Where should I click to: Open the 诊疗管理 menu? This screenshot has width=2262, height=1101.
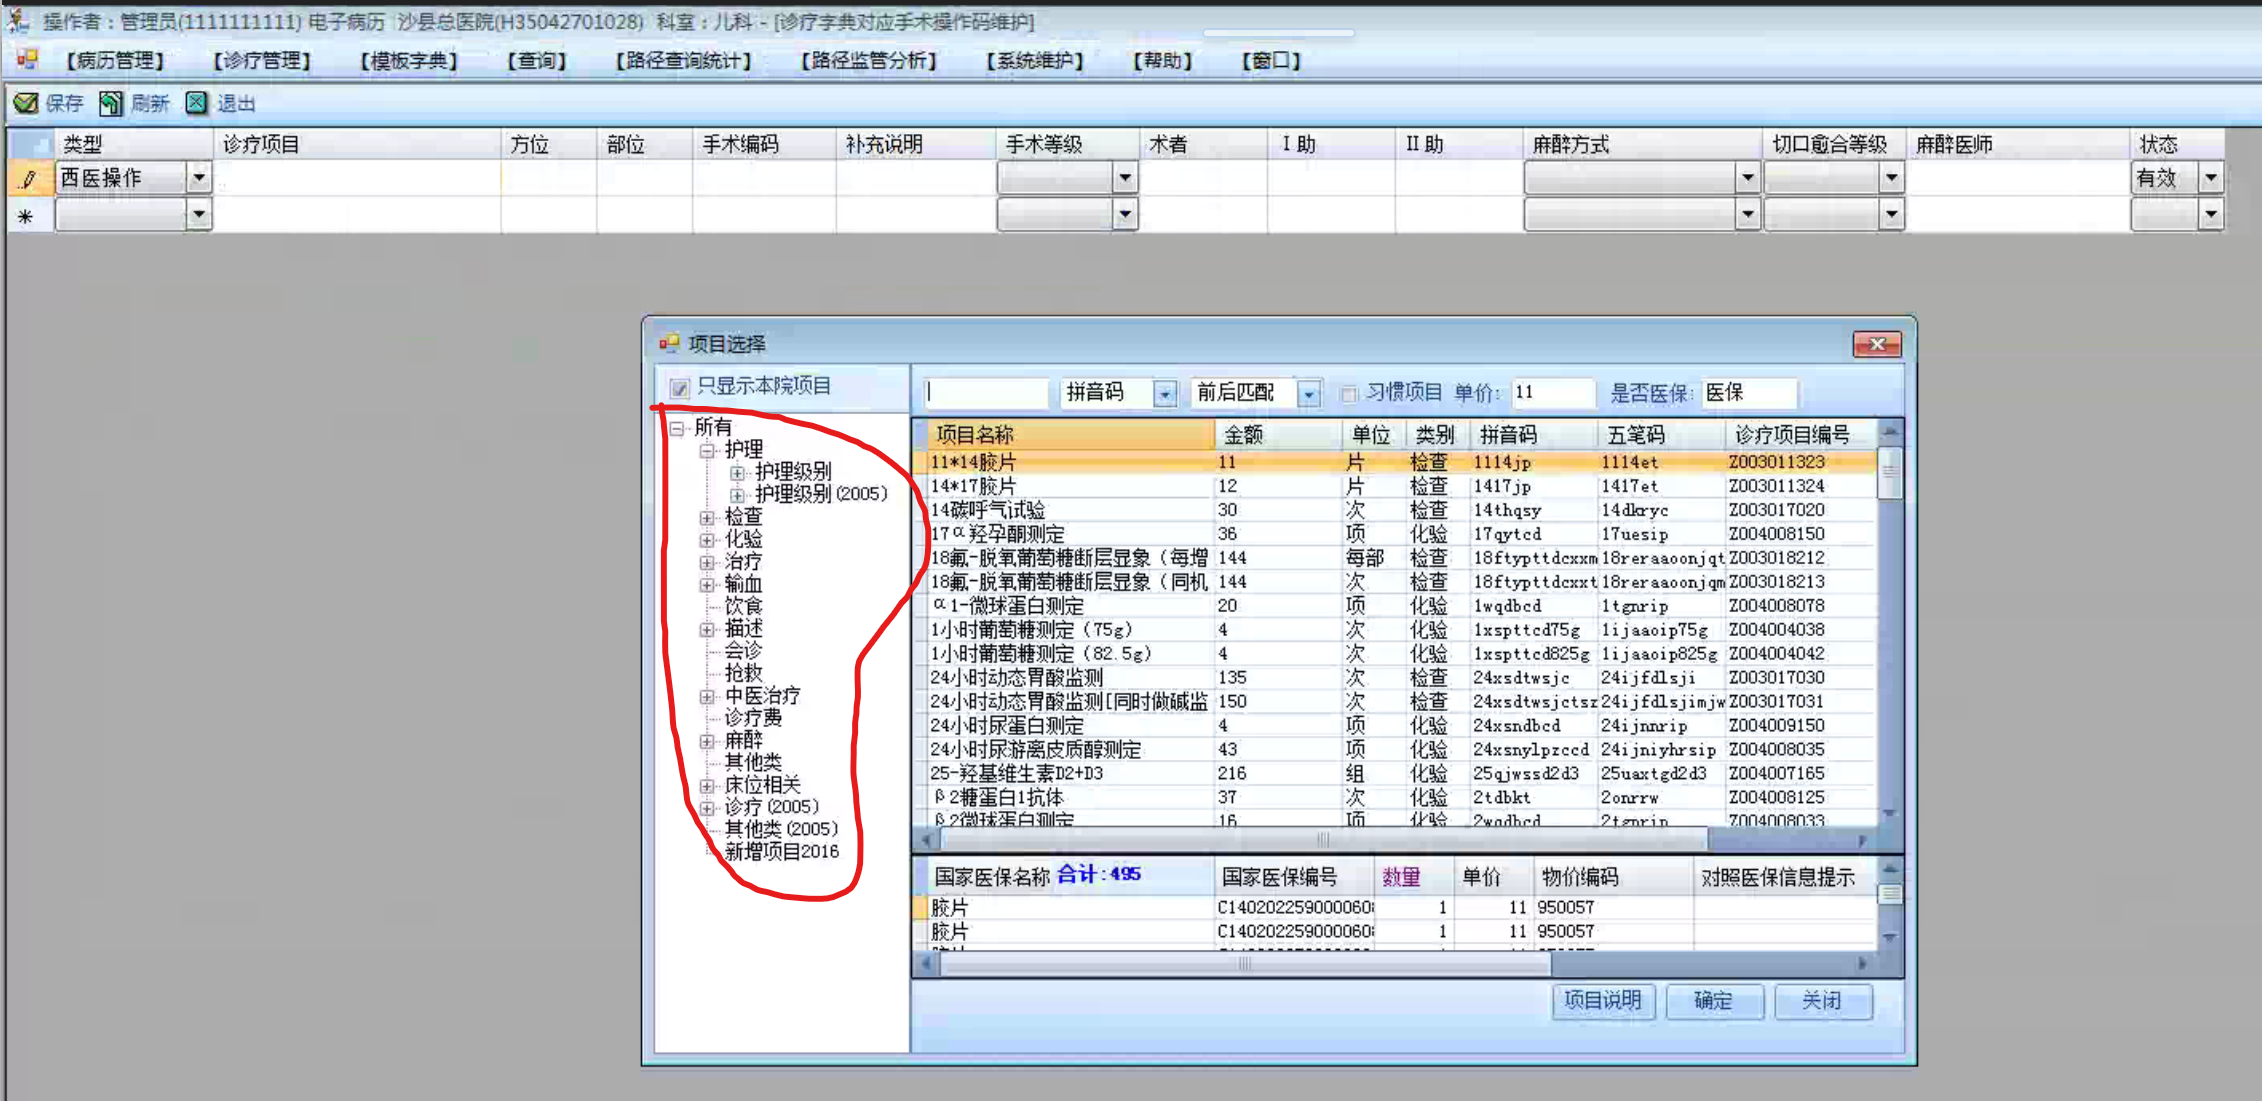(x=261, y=61)
